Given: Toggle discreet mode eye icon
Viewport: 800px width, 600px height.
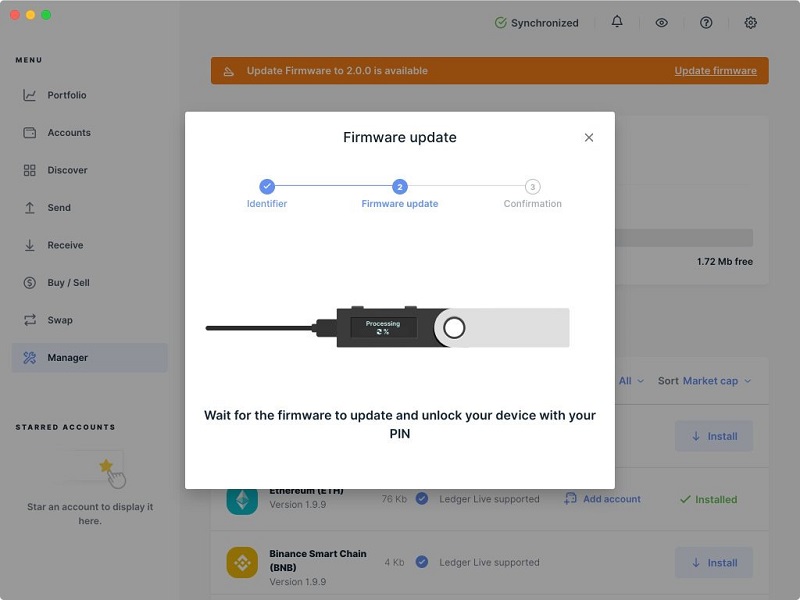Looking at the screenshot, I should (x=661, y=22).
